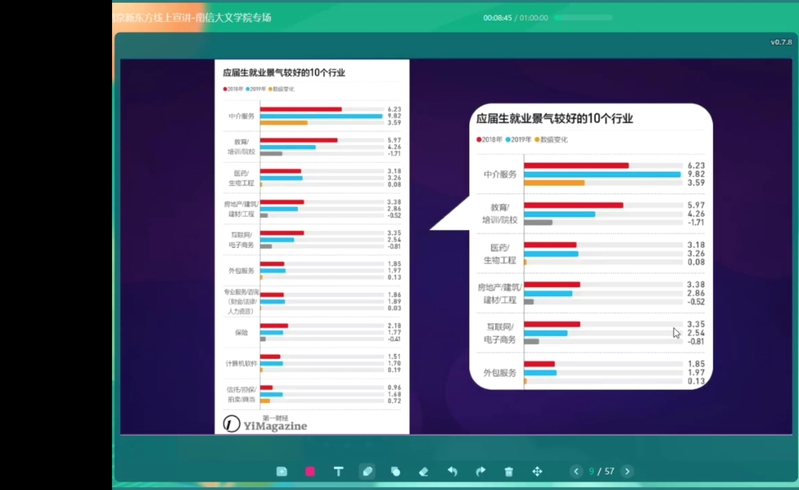Select the Text tool
Screen dimensions: 799x490
[x=338, y=471]
